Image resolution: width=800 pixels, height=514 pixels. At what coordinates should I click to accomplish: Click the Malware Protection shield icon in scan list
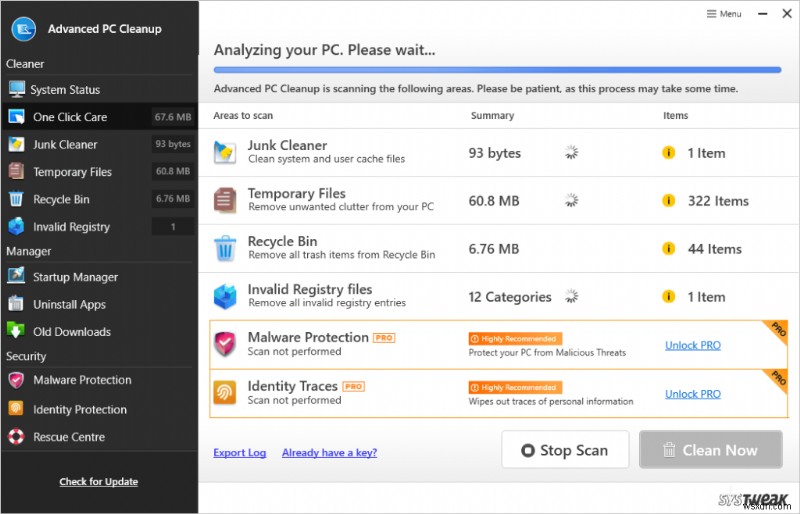[x=225, y=344]
